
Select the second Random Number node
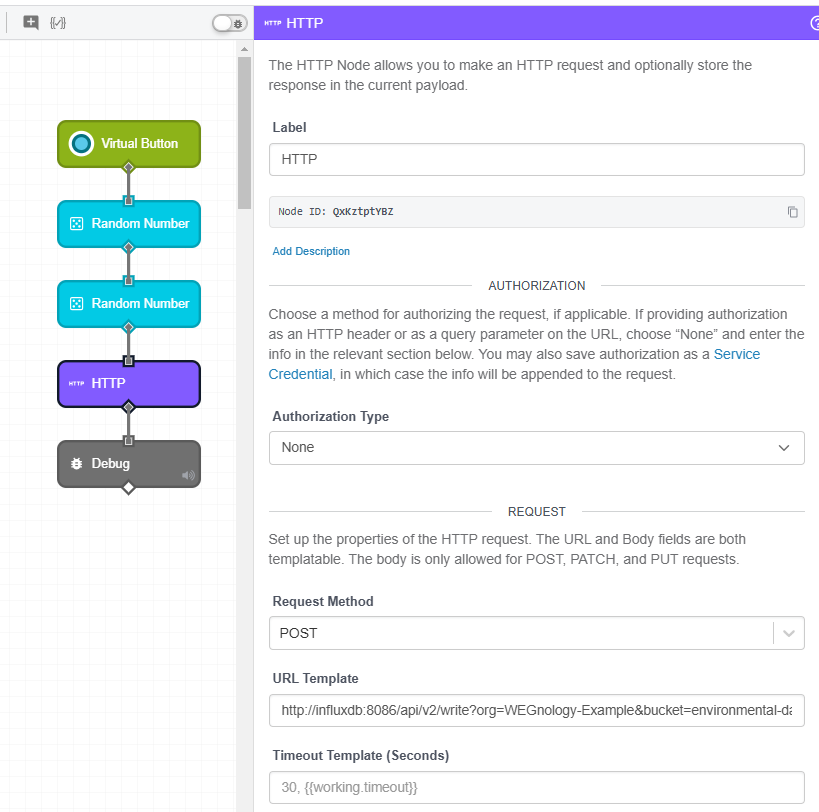pyautogui.click(x=128, y=304)
